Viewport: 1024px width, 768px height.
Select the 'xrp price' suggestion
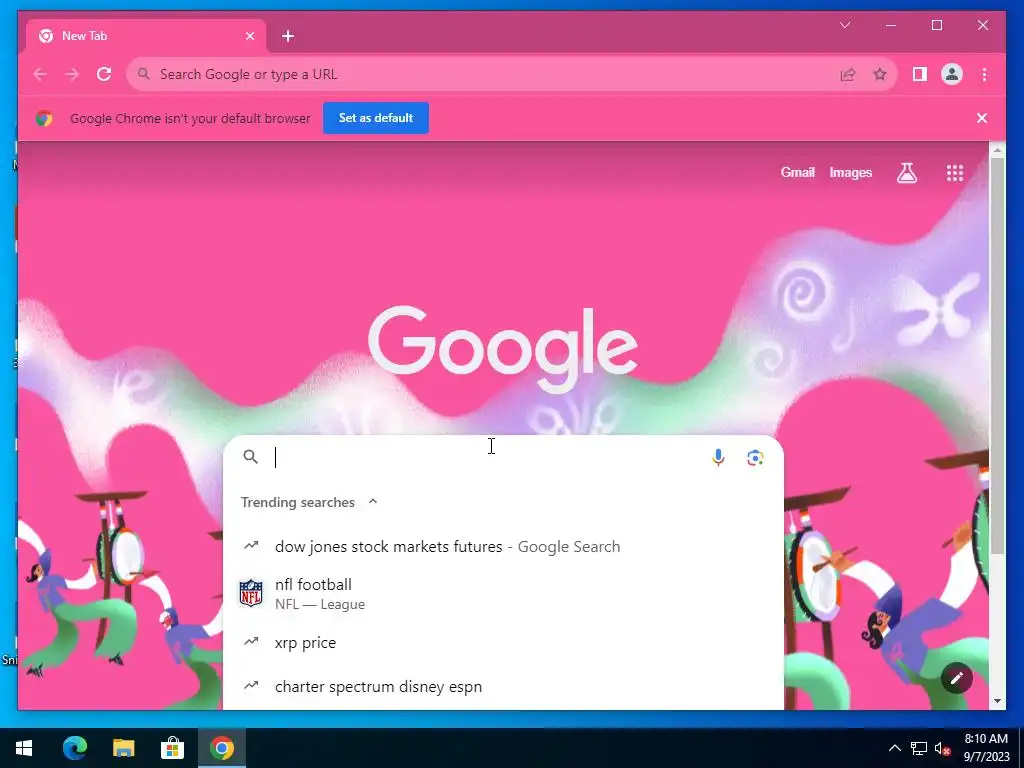click(x=503, y=643)
